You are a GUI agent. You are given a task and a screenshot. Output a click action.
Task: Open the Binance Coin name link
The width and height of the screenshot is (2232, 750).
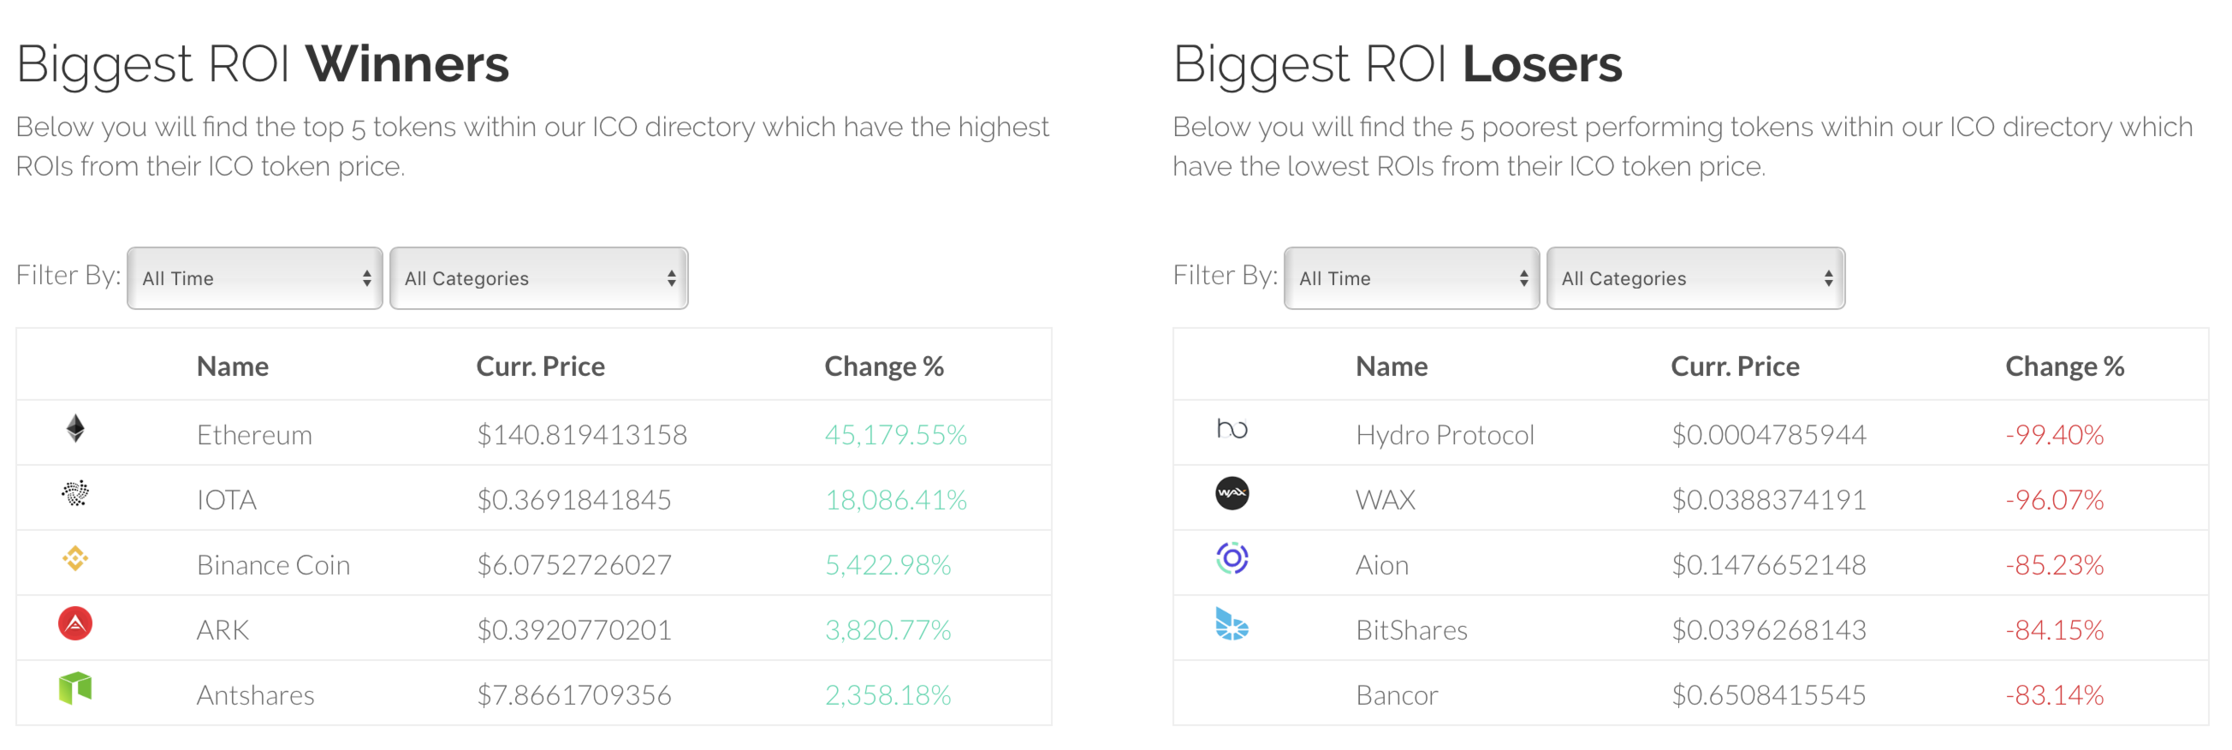coord(273,565)
